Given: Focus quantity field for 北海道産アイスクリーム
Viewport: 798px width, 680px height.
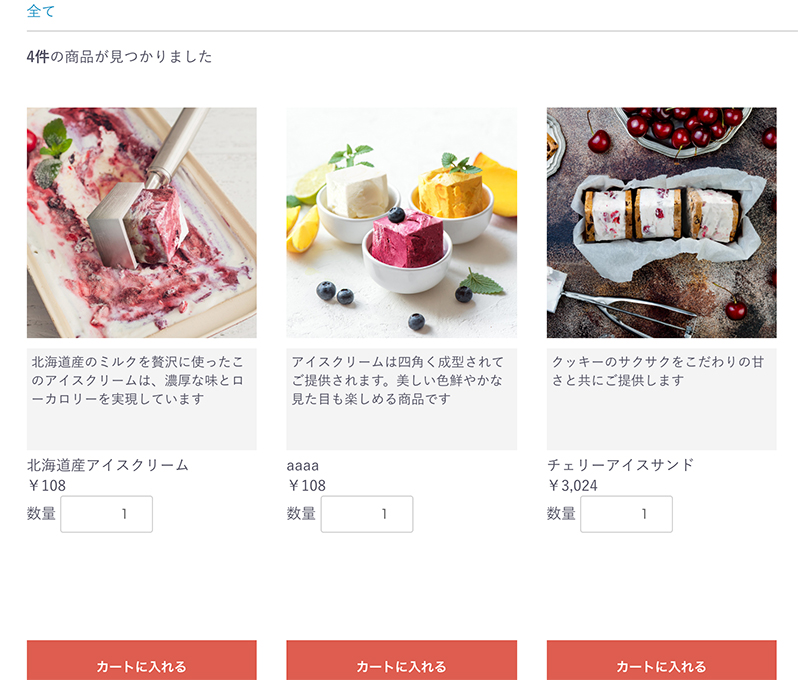Looking at the screenshot, I should pyautogui.click(x=106, y=514).
